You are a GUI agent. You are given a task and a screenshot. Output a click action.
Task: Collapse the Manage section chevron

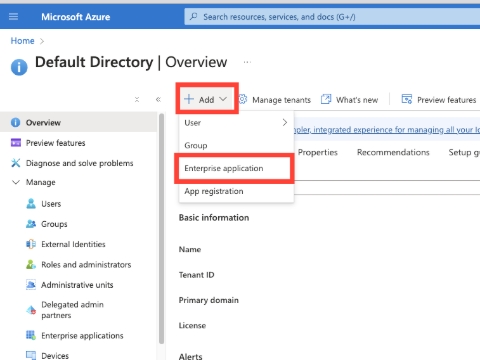[16, 182]
